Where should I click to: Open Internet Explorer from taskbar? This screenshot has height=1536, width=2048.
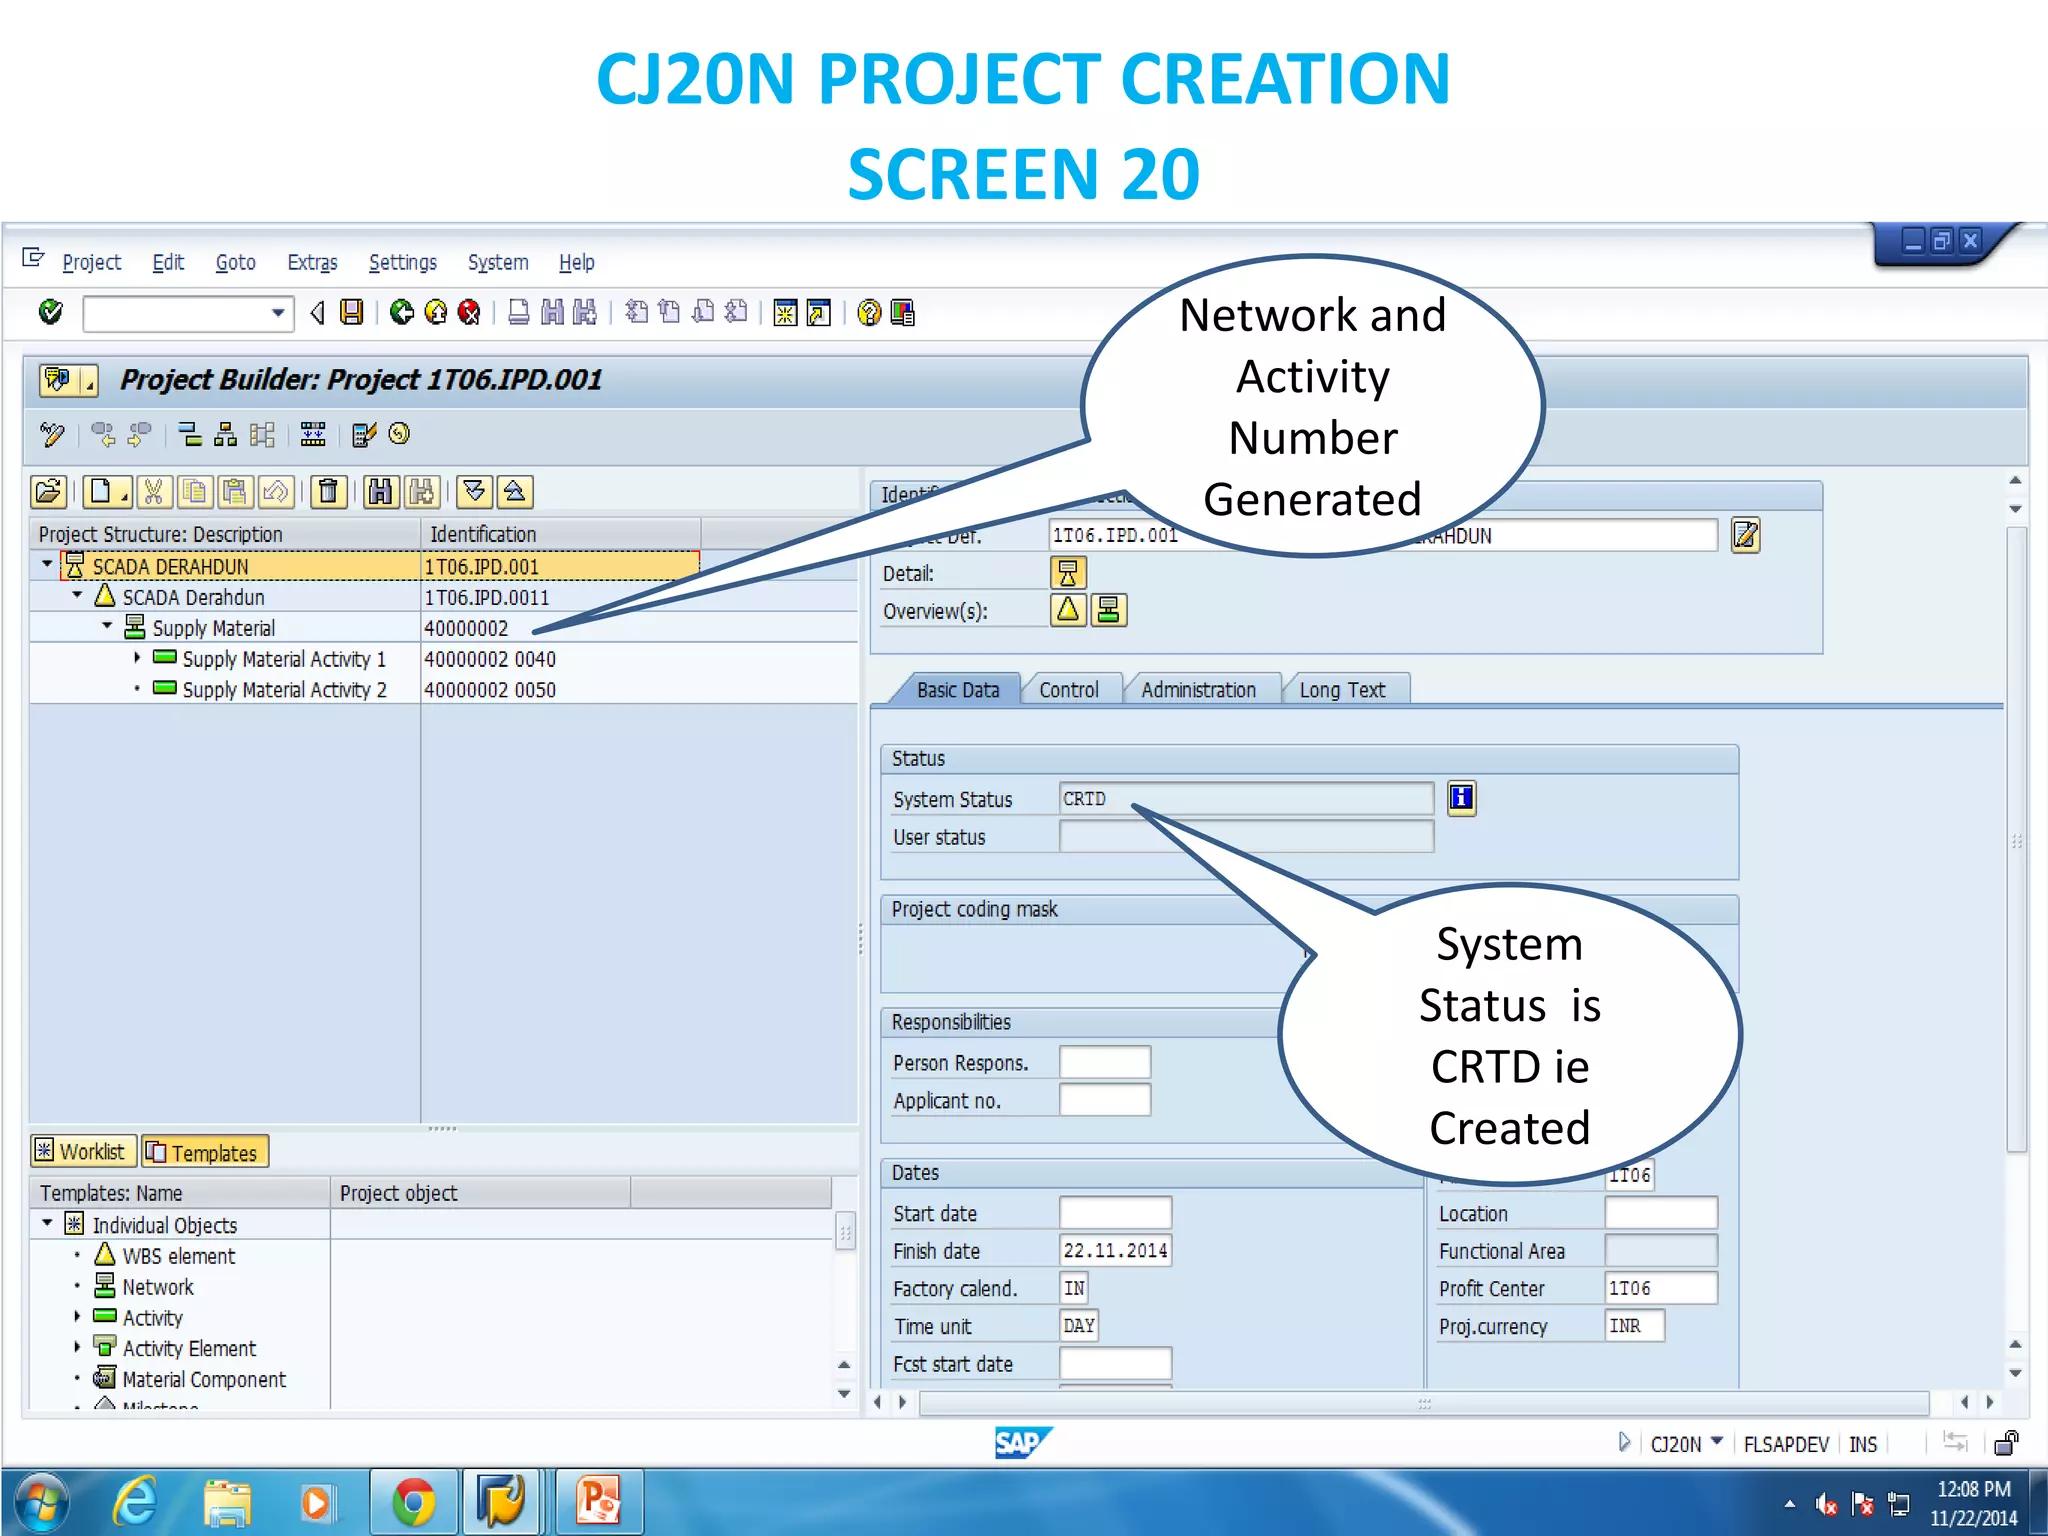pos(136,1501)
